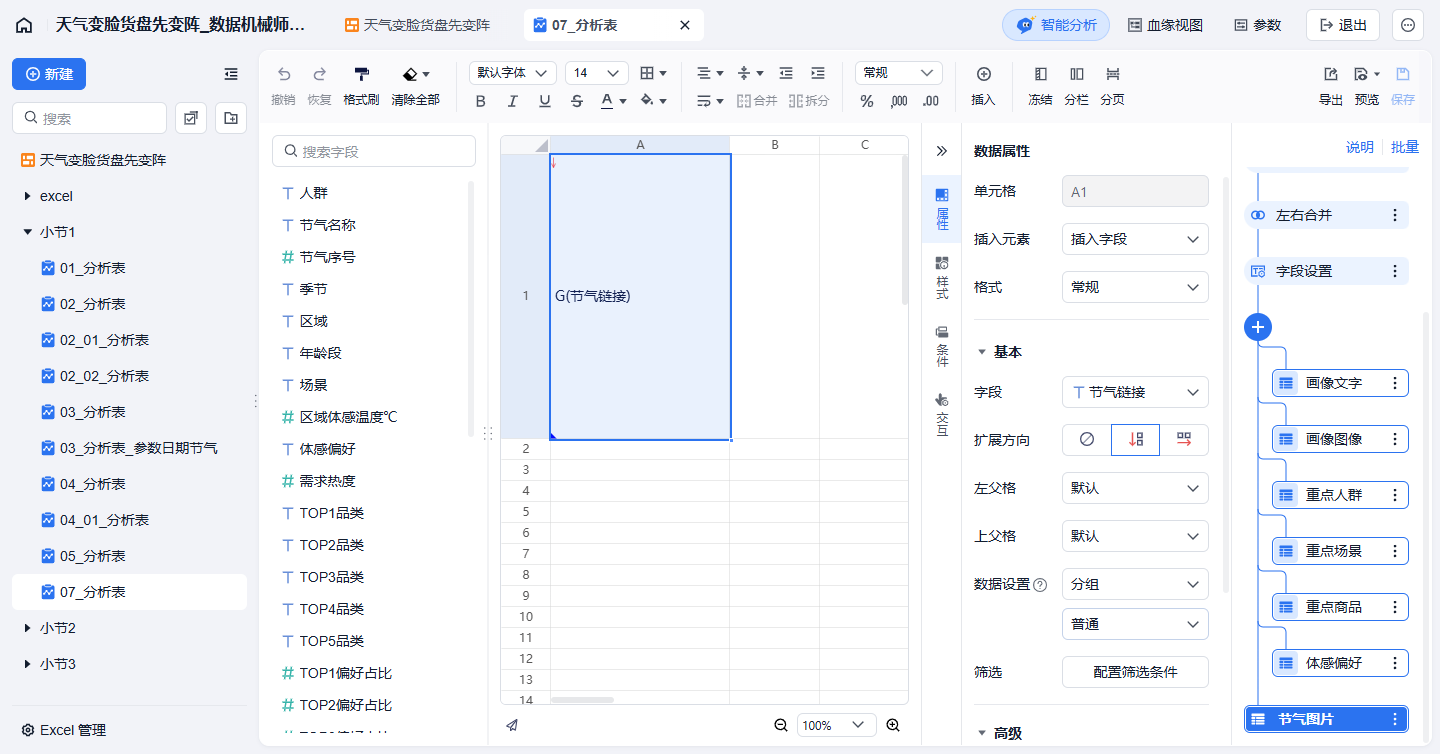Zoom in with the plus magnifier
The width and height of the screenshot is (1440, 754).
893,725
